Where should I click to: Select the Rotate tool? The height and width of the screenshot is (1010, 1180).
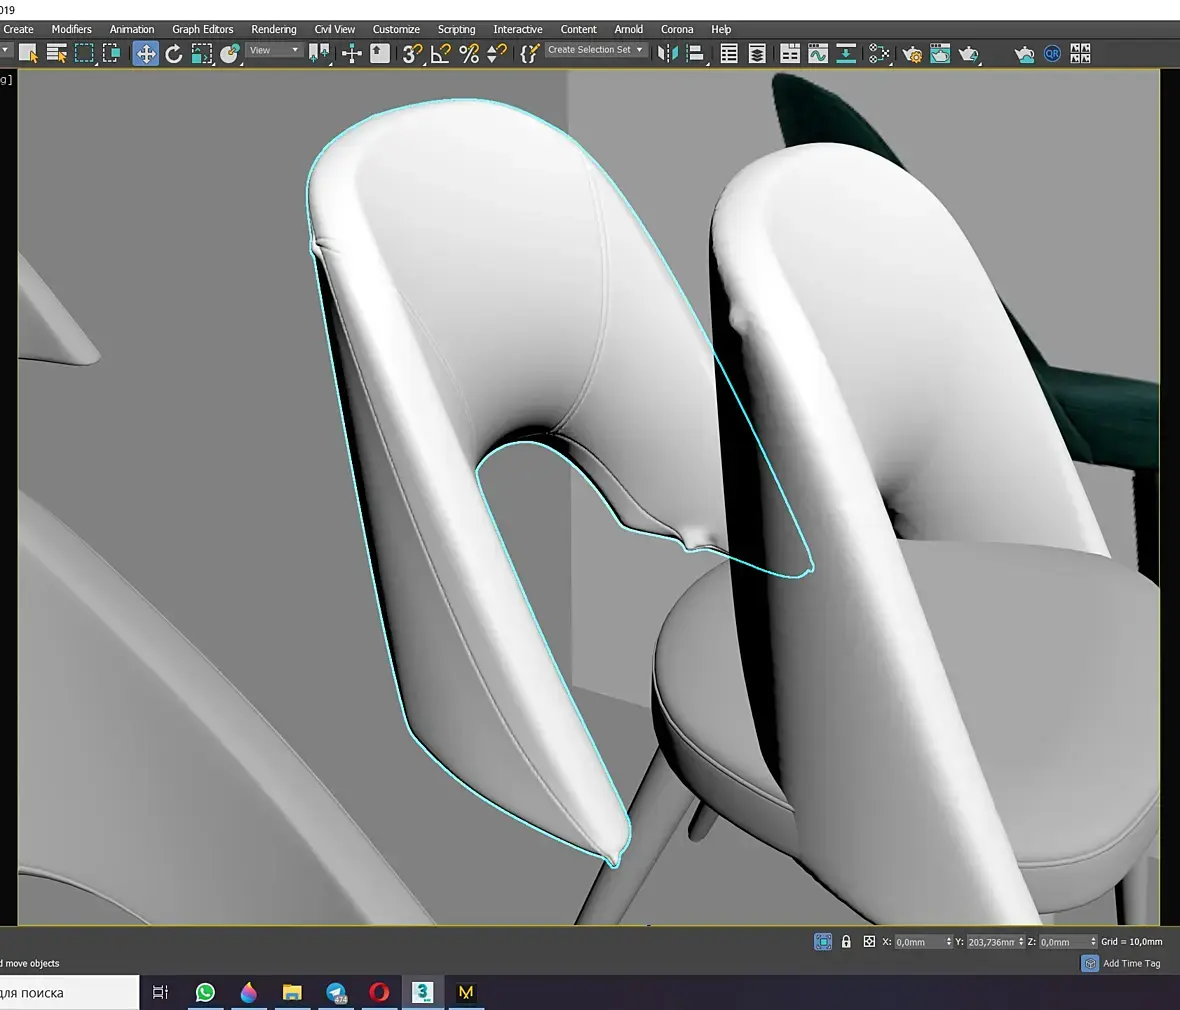174,54
